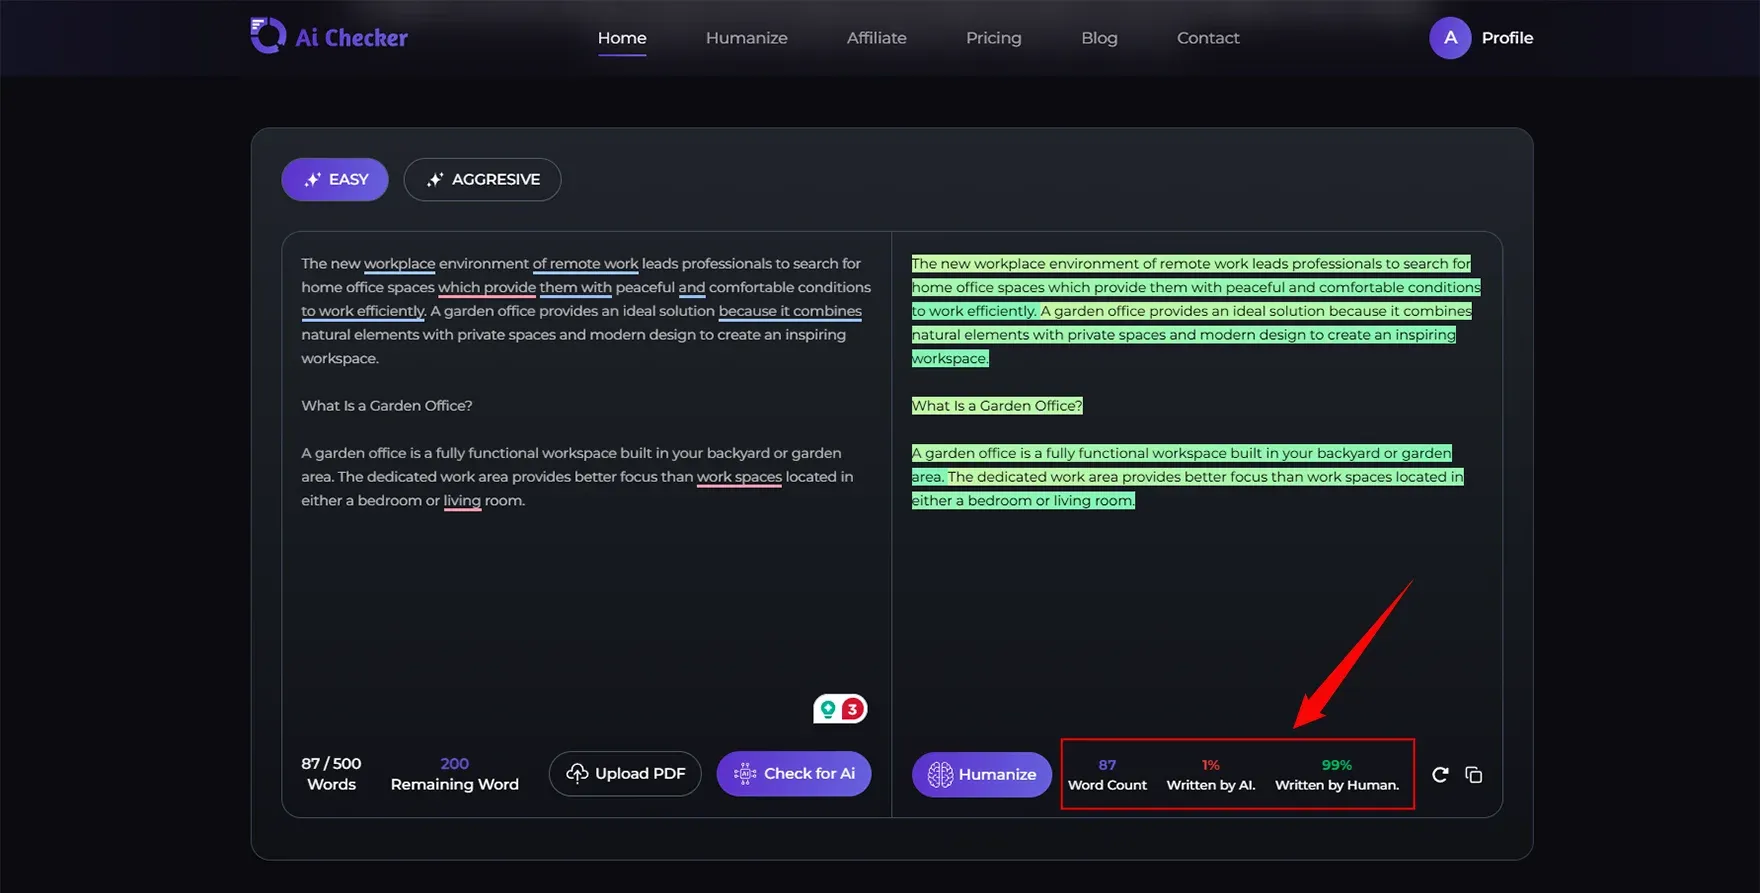1760x893 pixels.
Task: Click the underlined phrase "which provide"
Action: (487, 288)
